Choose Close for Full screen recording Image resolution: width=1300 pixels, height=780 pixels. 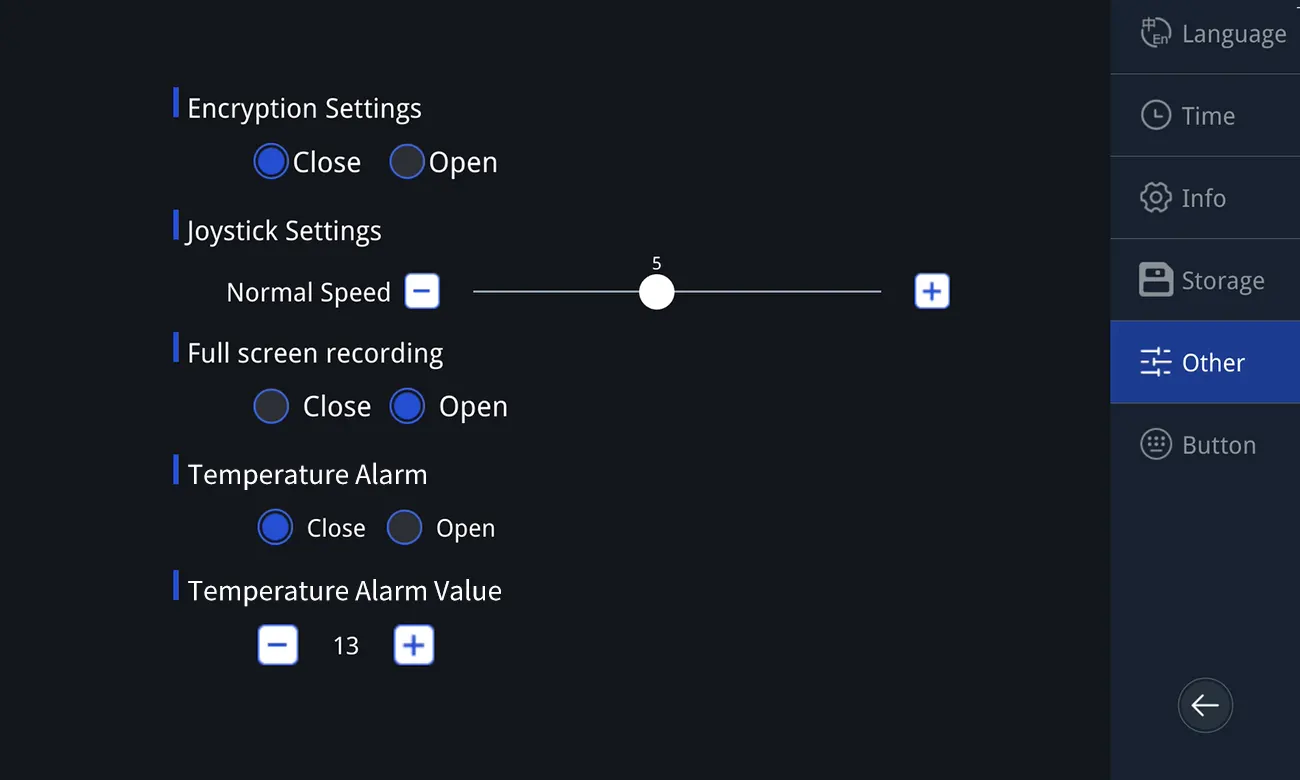click(x=271, y=407)
